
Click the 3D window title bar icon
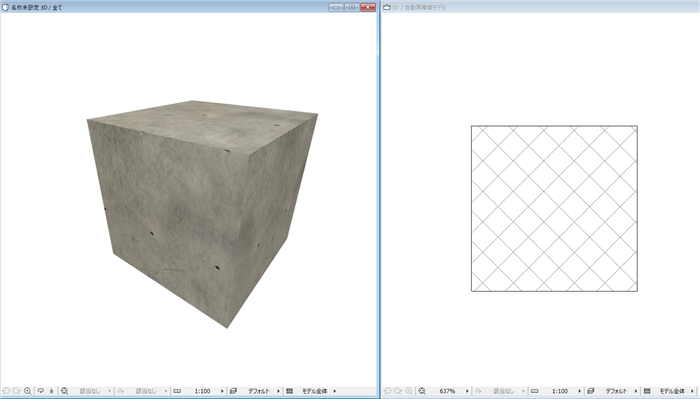coord(5,7)
